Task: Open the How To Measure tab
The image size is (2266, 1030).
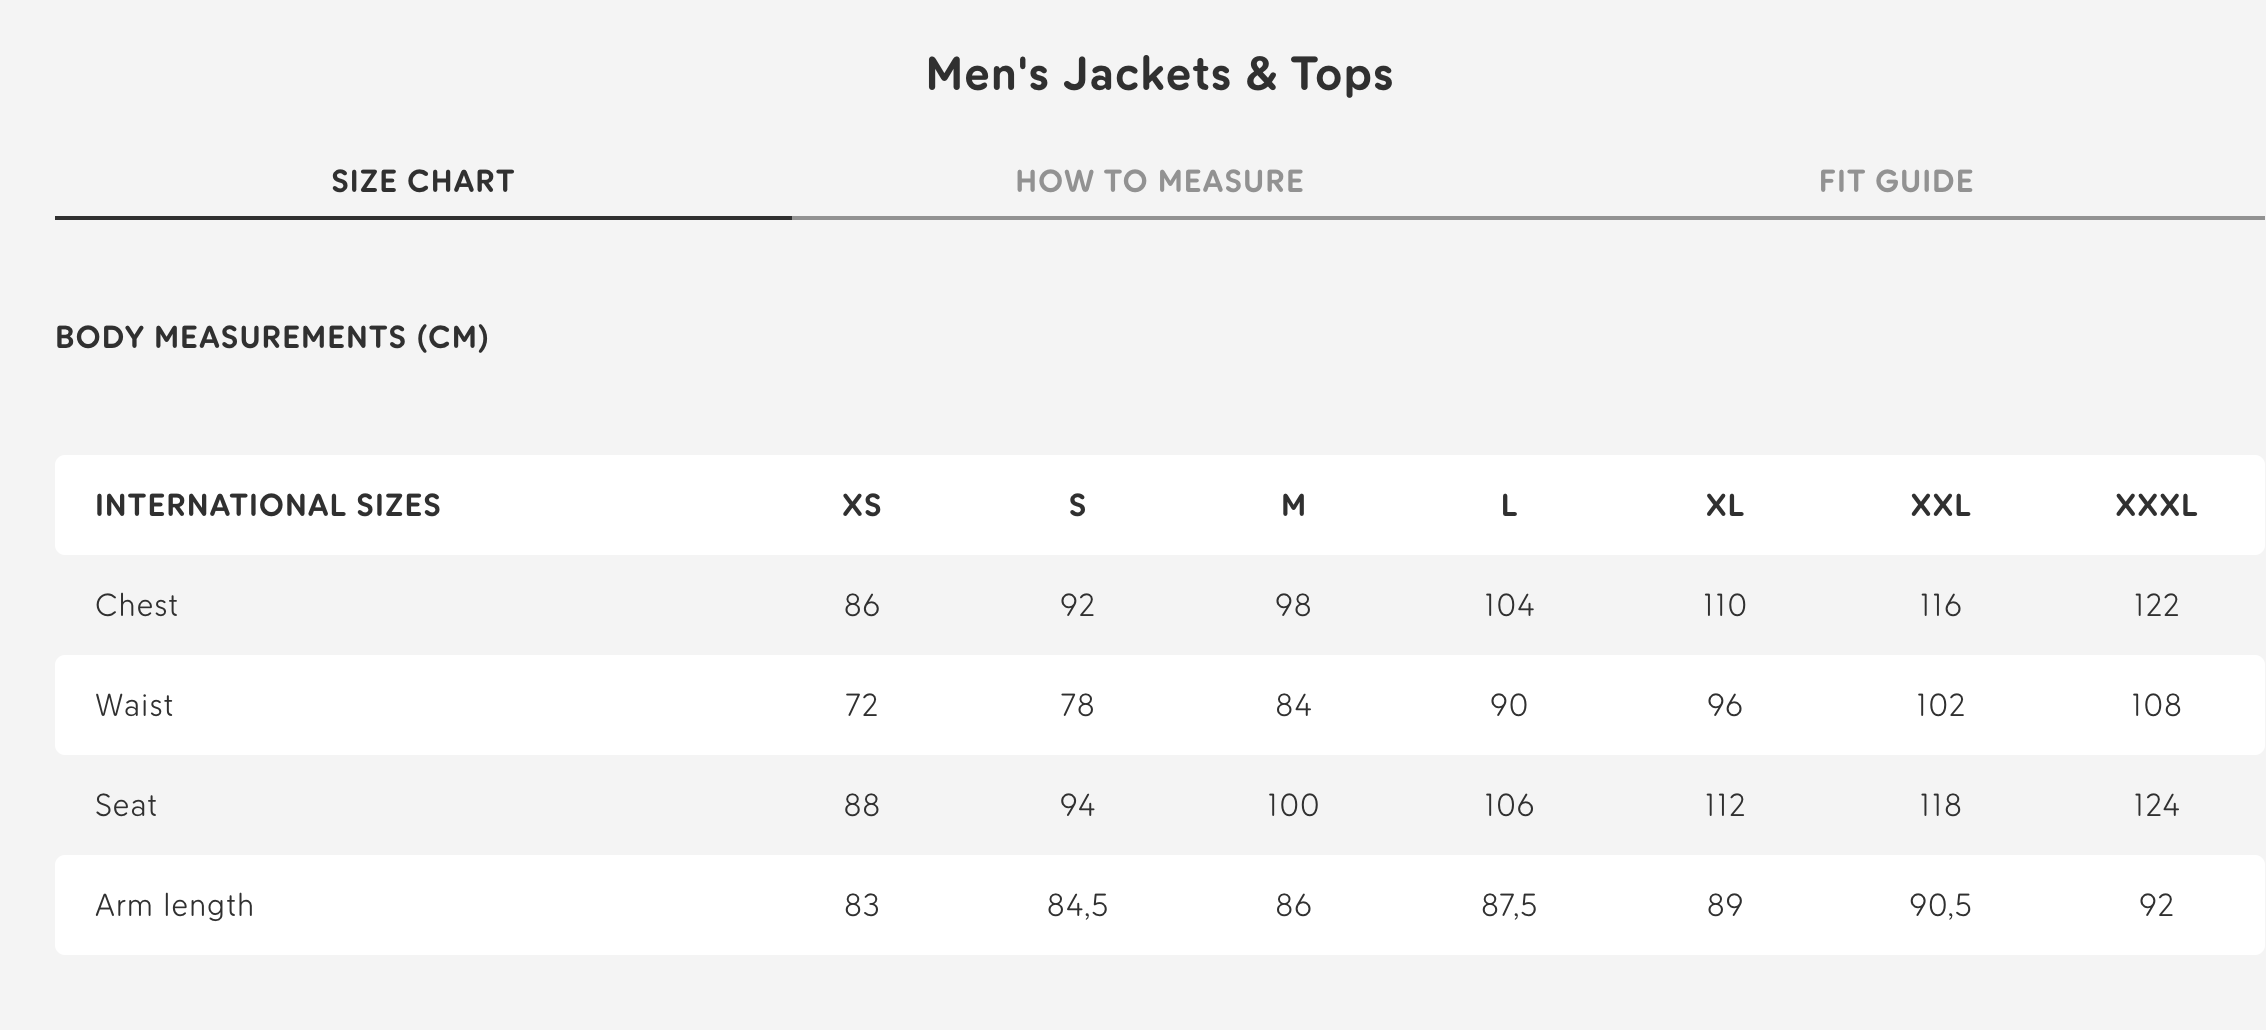Action: pos(1160,181)
